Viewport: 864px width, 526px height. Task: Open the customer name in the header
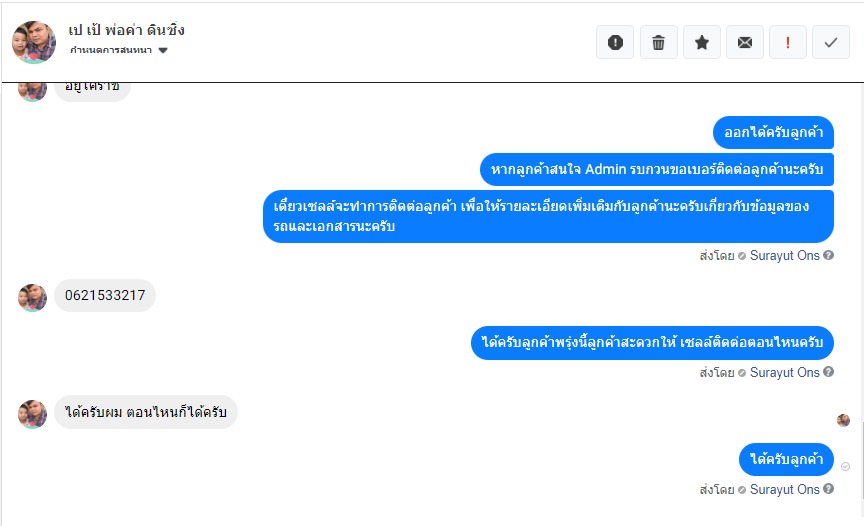point(127,30)
